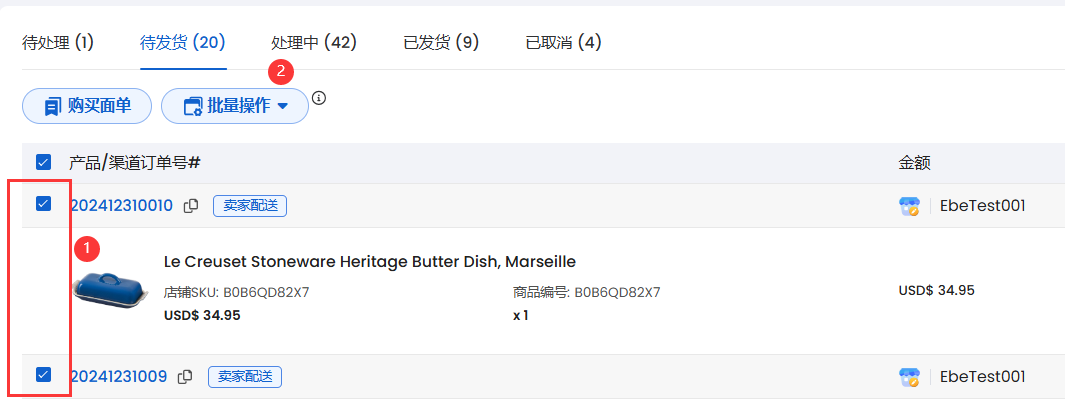Show the 已取消 (4) tab
Image resolution: width=1065 pixels, height=404 pixels.
[564, 43]
